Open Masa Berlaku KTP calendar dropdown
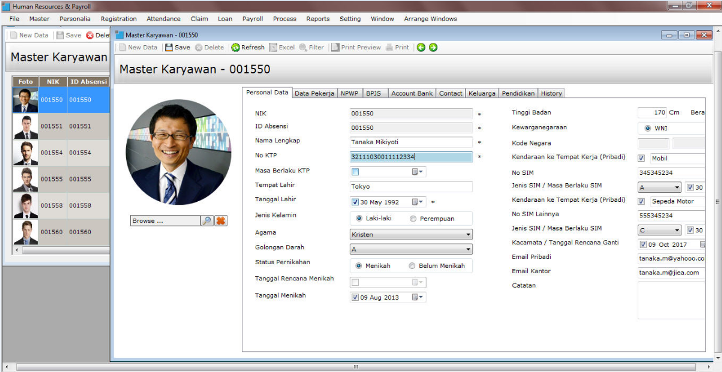This screenshot has height=372, width=722. (x=417, y=172)
